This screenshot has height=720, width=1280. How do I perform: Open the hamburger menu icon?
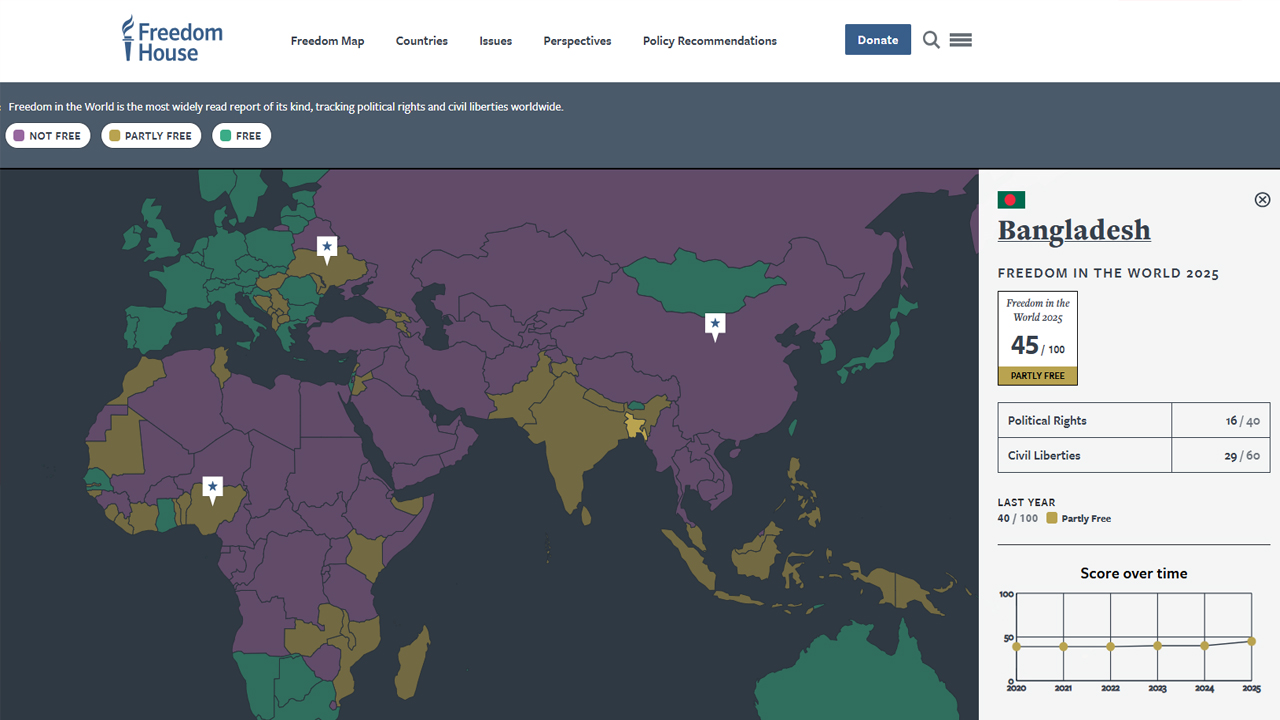pos(961,40)
